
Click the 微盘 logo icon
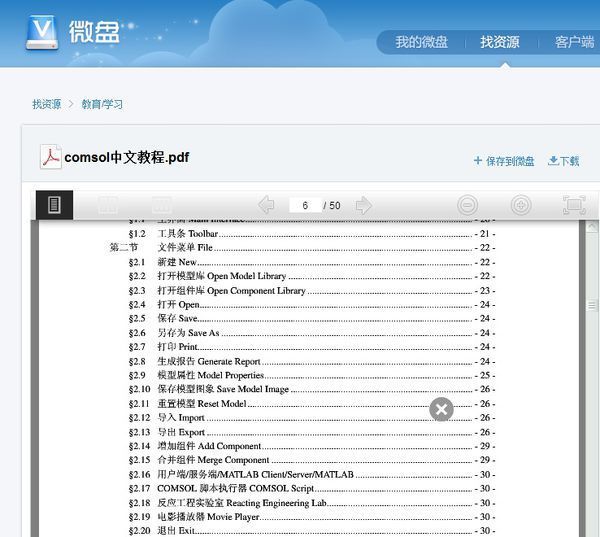click(42, 32)
